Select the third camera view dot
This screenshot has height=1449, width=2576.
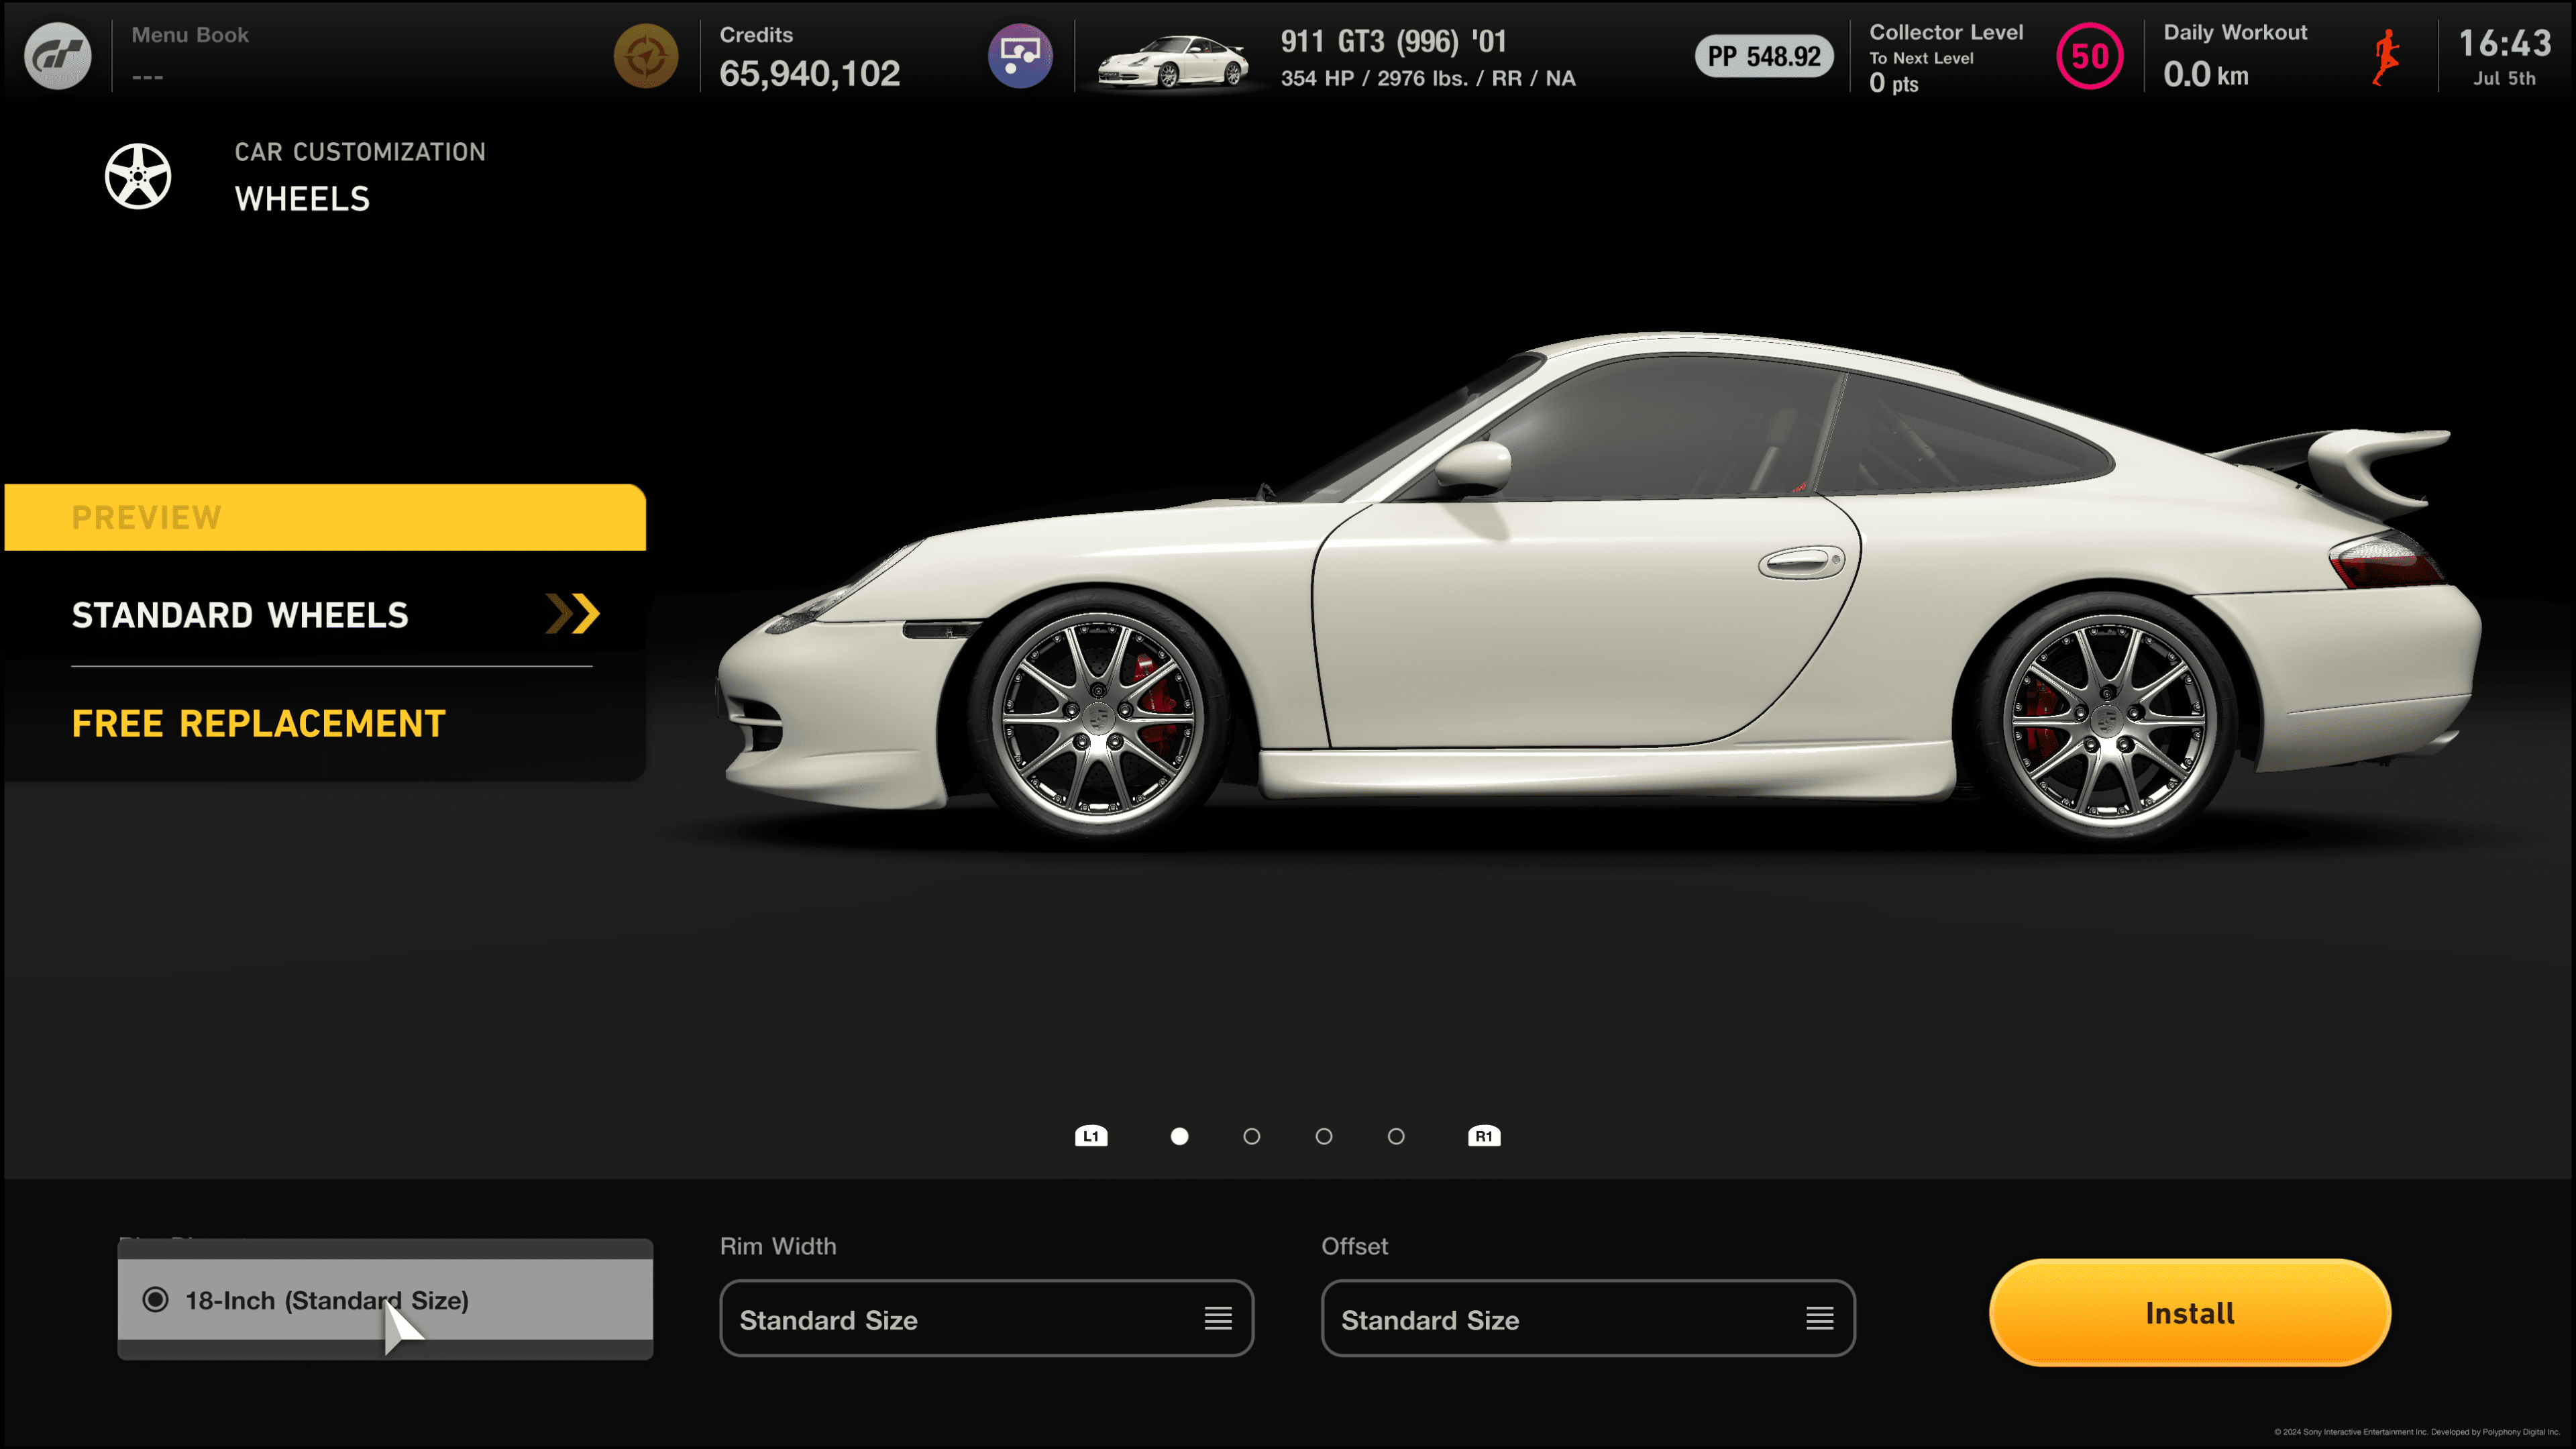(1324, 1136)
